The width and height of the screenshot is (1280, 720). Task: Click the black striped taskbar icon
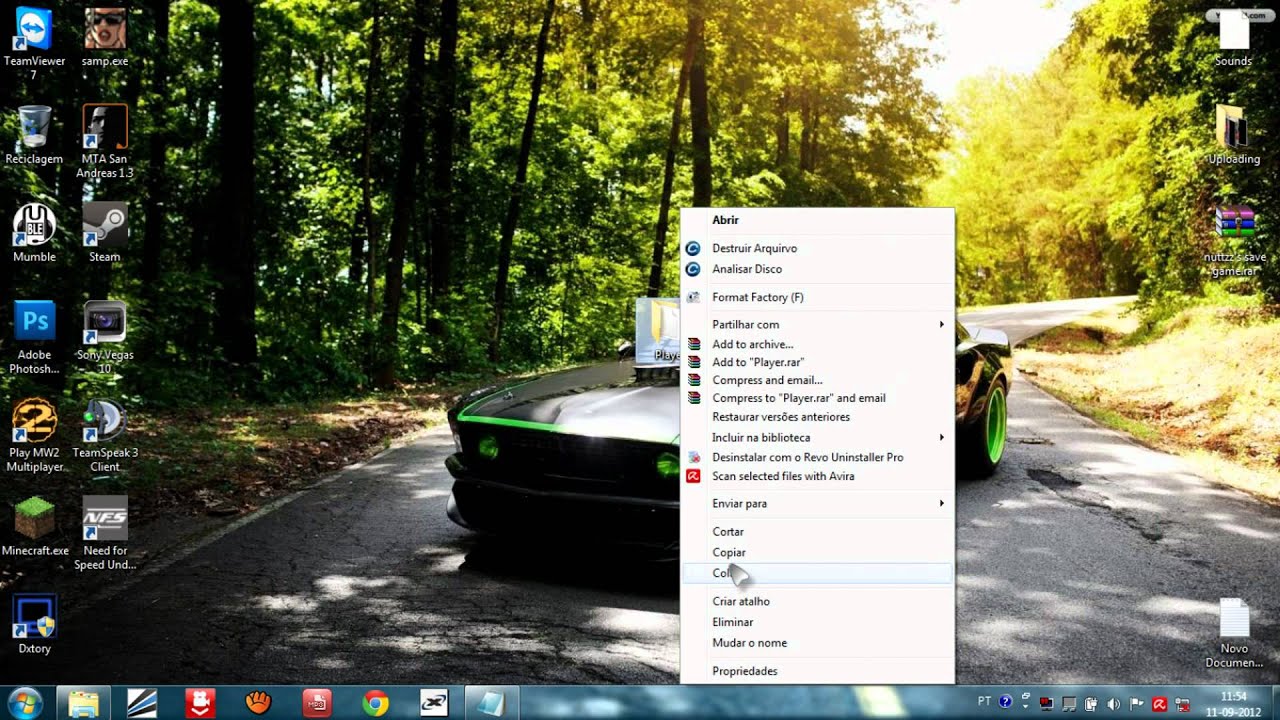(142, 703)
